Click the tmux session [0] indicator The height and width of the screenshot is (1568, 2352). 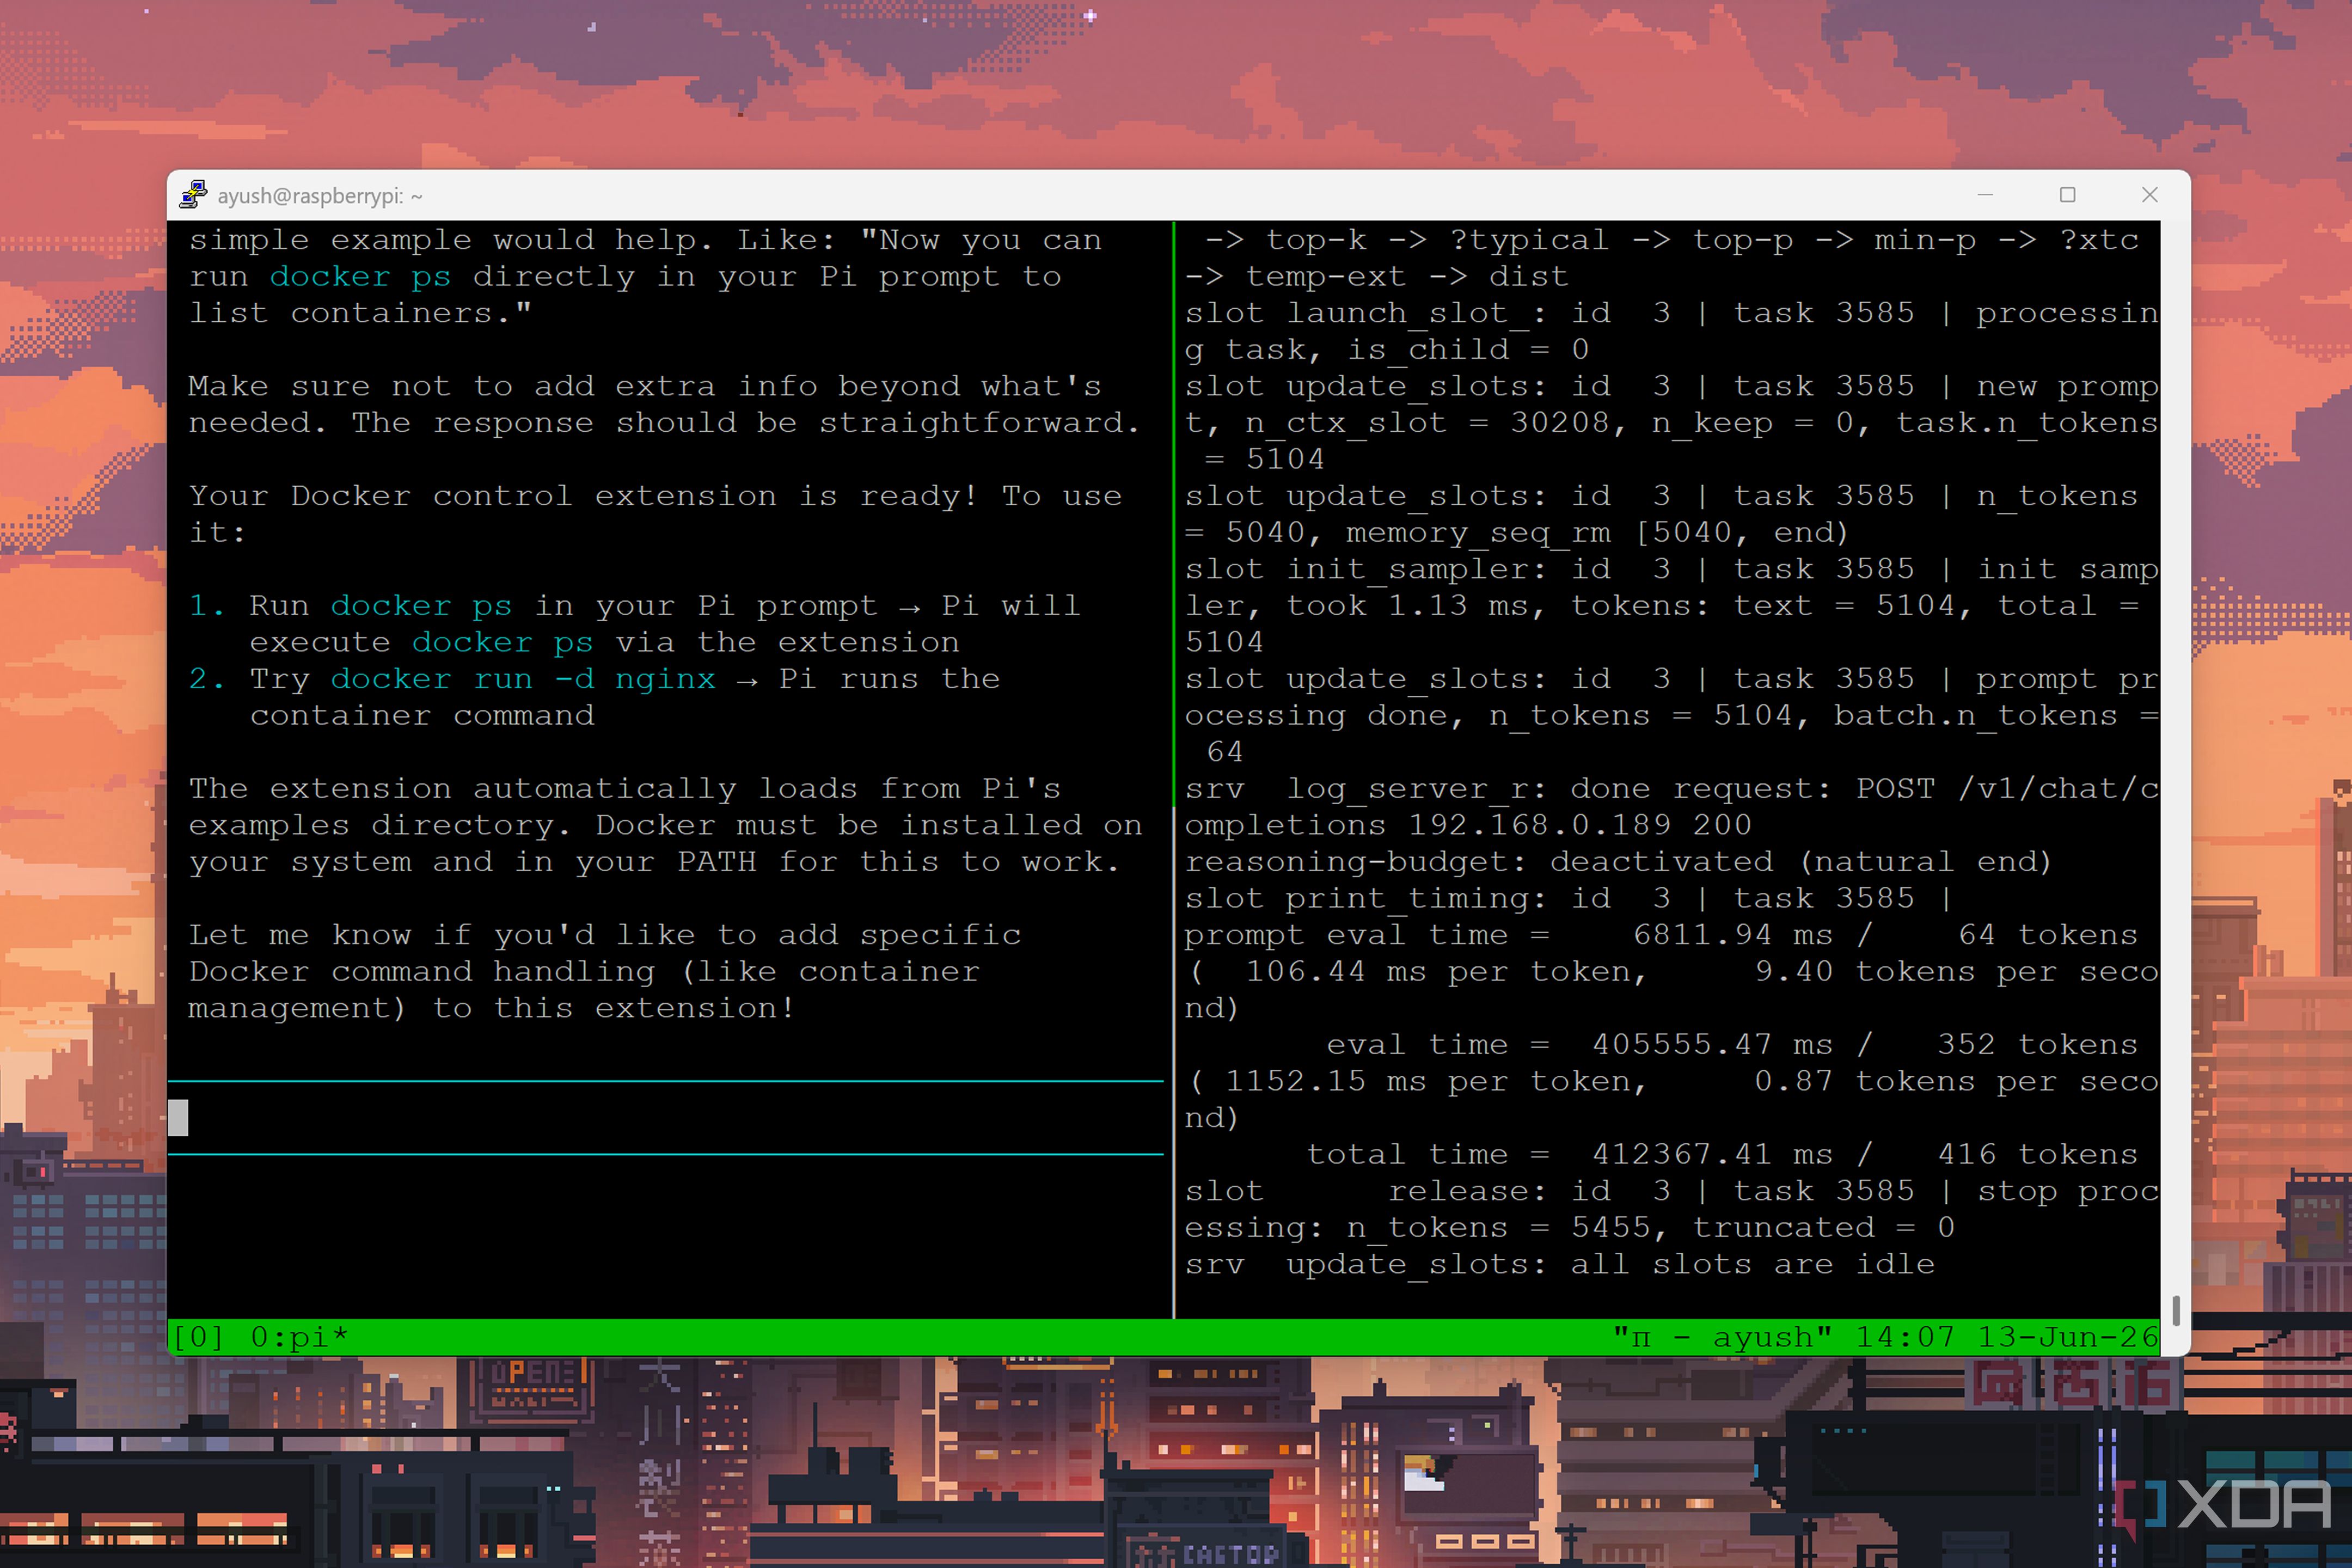point(199,1337)
